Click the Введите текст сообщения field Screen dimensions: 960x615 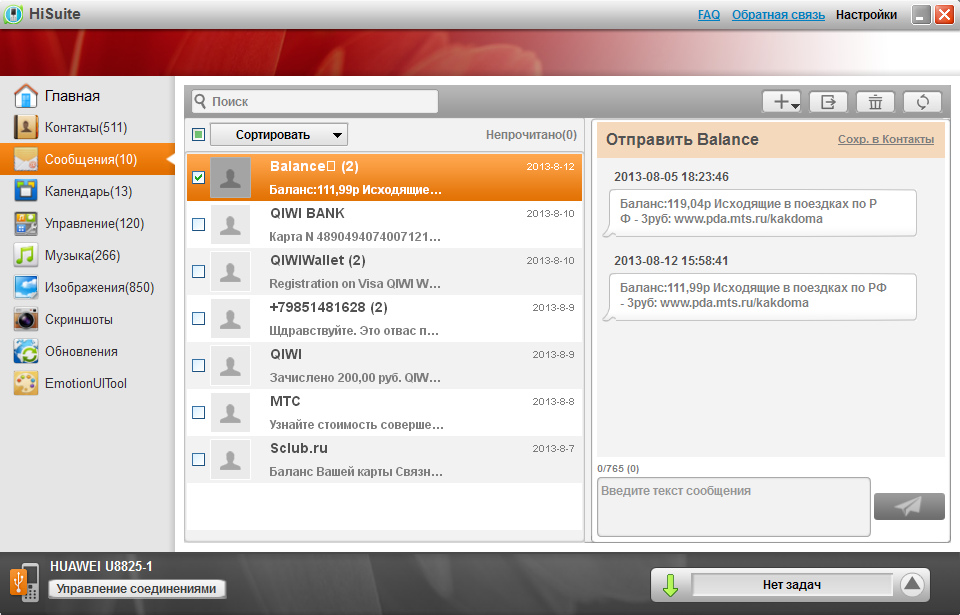[x=733, y=507]
